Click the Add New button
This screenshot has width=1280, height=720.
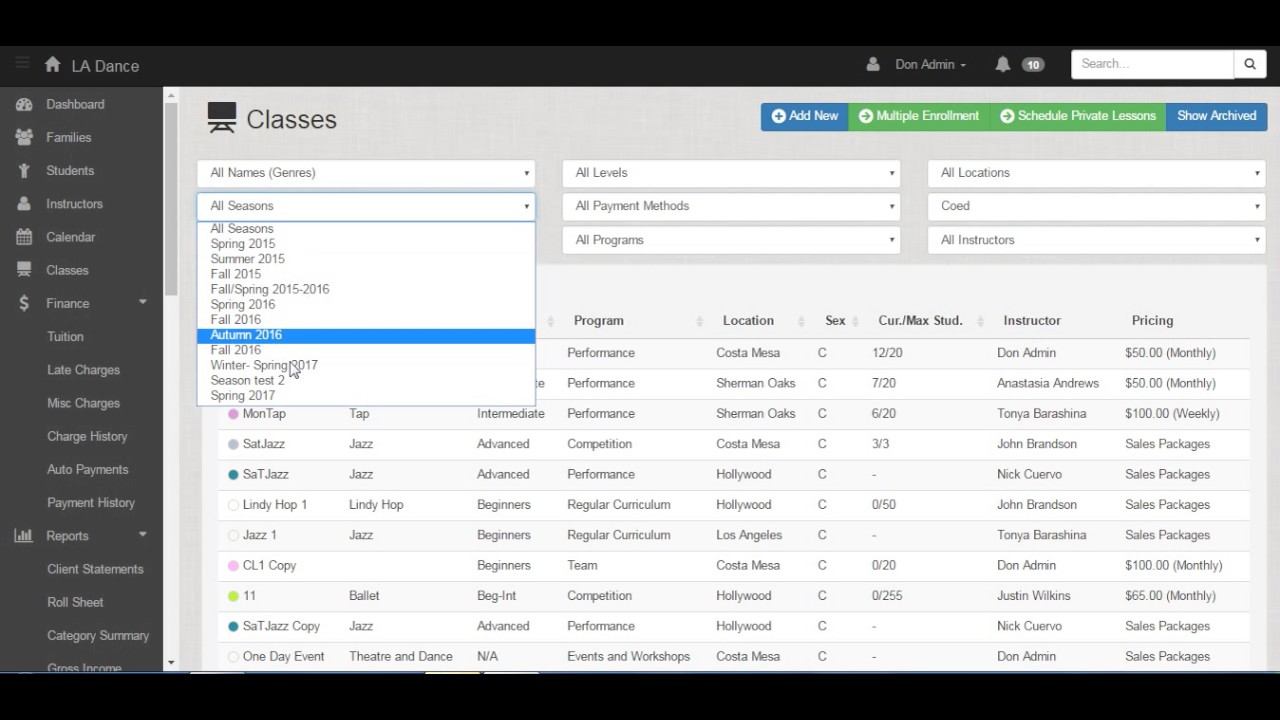click(x=804, y=116)
